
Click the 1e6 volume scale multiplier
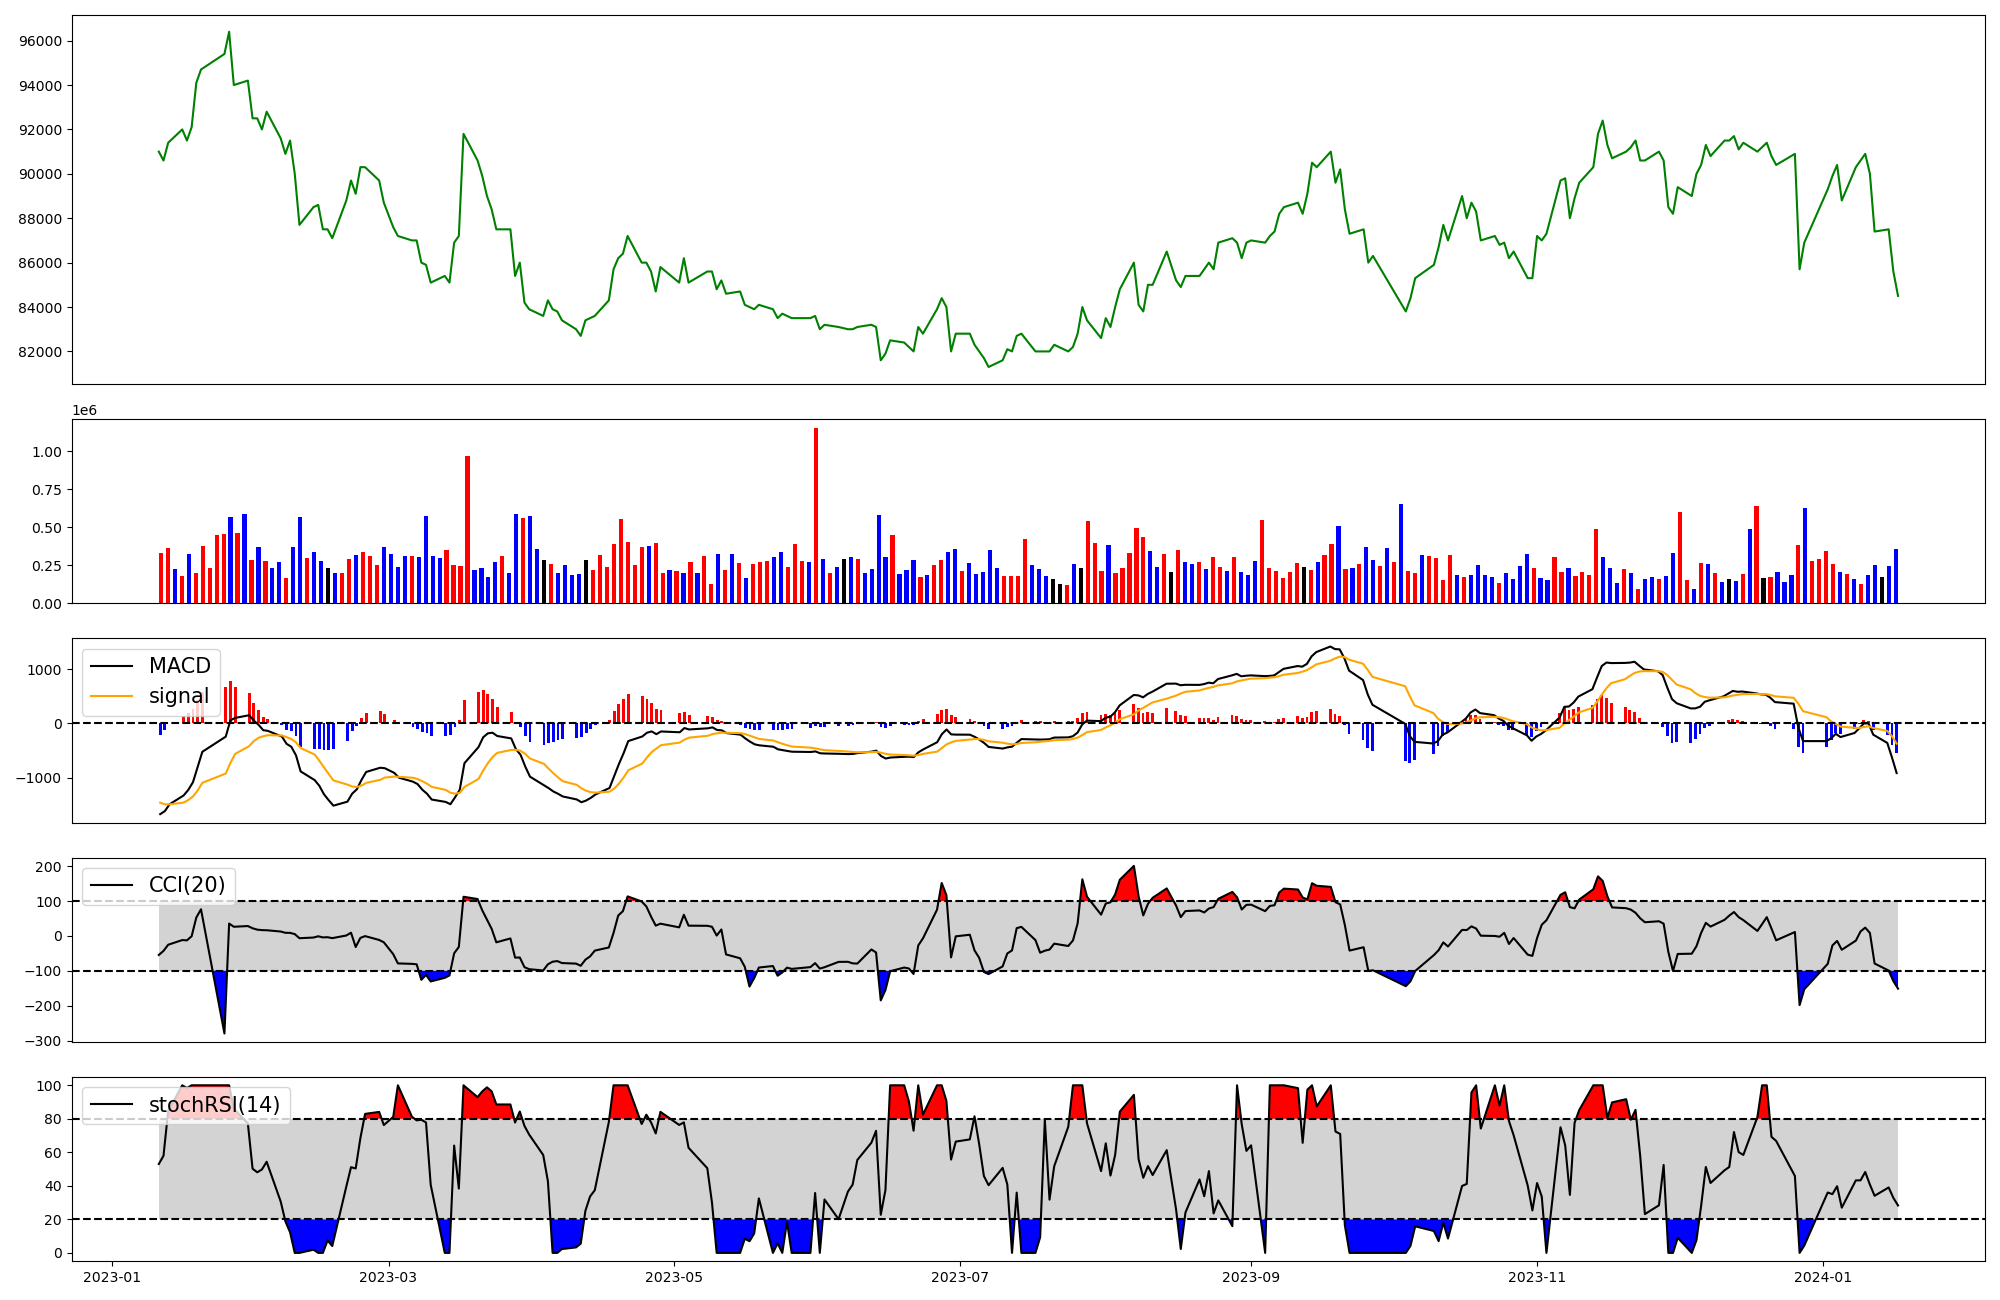[85, 410]
